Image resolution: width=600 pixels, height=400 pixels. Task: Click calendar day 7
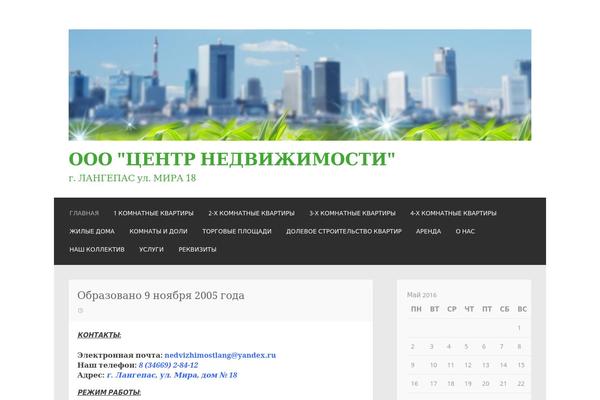pos(502,346)
